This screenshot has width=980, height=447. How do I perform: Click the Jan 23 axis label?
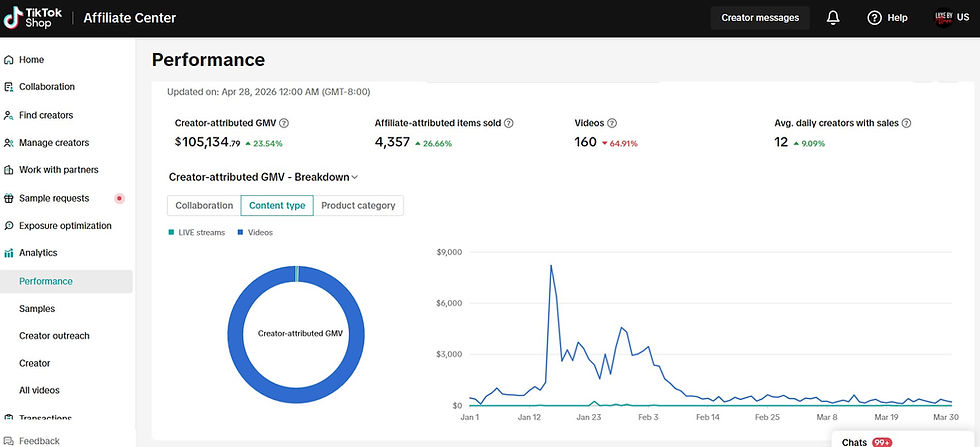click(588, 417)
